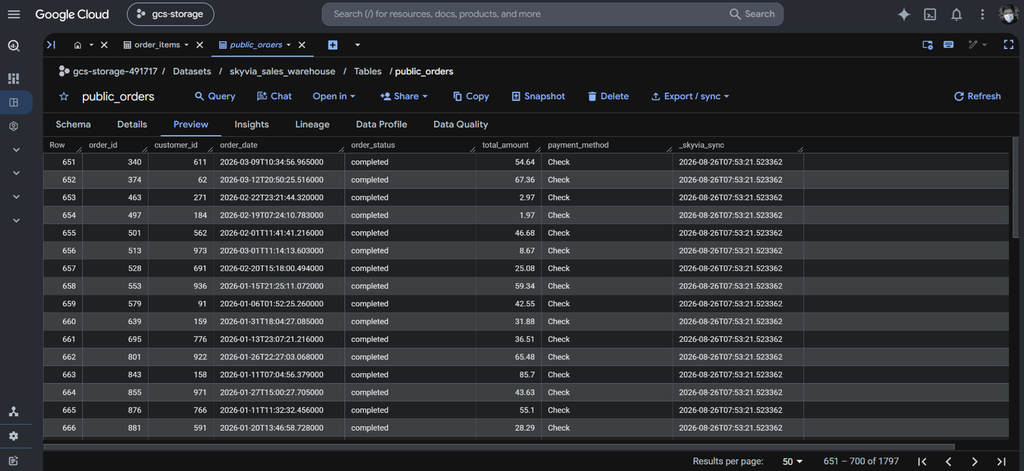Screen dimensions: 1024x471
Task: Expand the Export / sync dropdown
Action: tap(690, 96)
